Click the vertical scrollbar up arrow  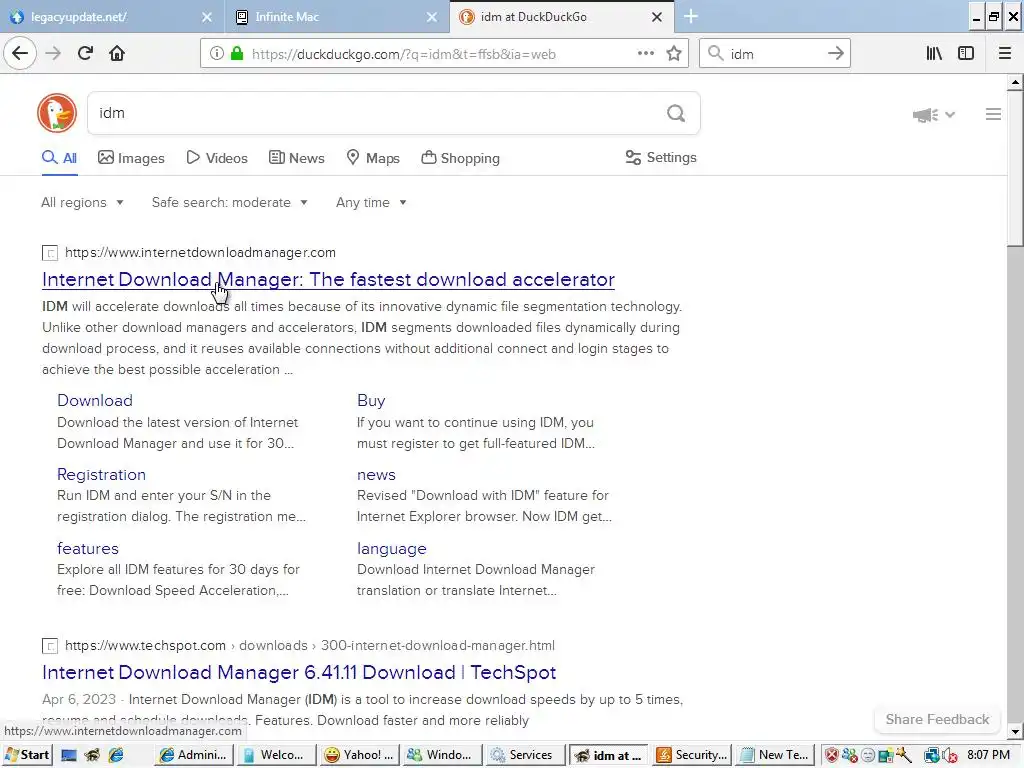pyautogui.click(x=1015, y=82)
